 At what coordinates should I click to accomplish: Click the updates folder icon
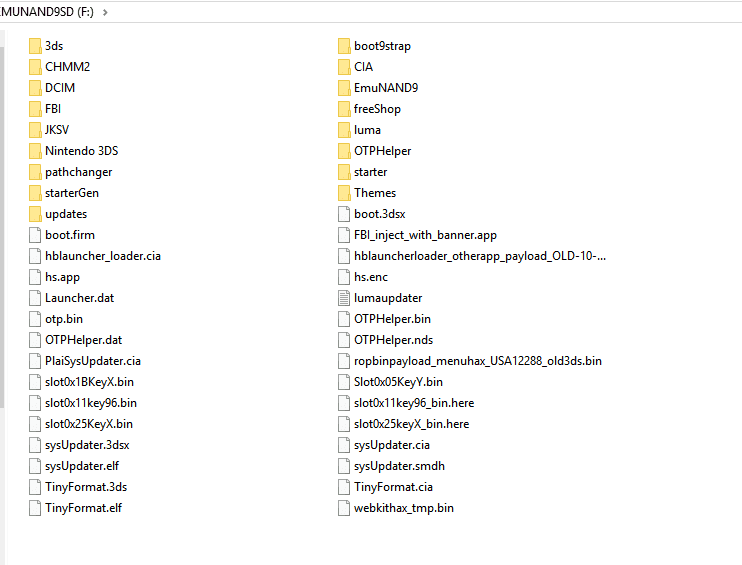35,214
